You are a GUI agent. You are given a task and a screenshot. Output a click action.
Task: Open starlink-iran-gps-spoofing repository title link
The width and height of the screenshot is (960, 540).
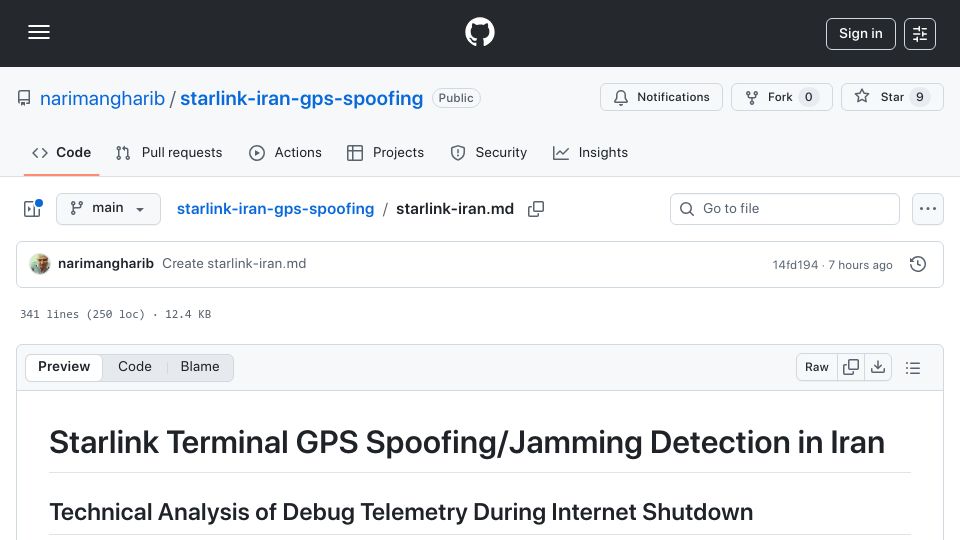(x=301, y=99)
